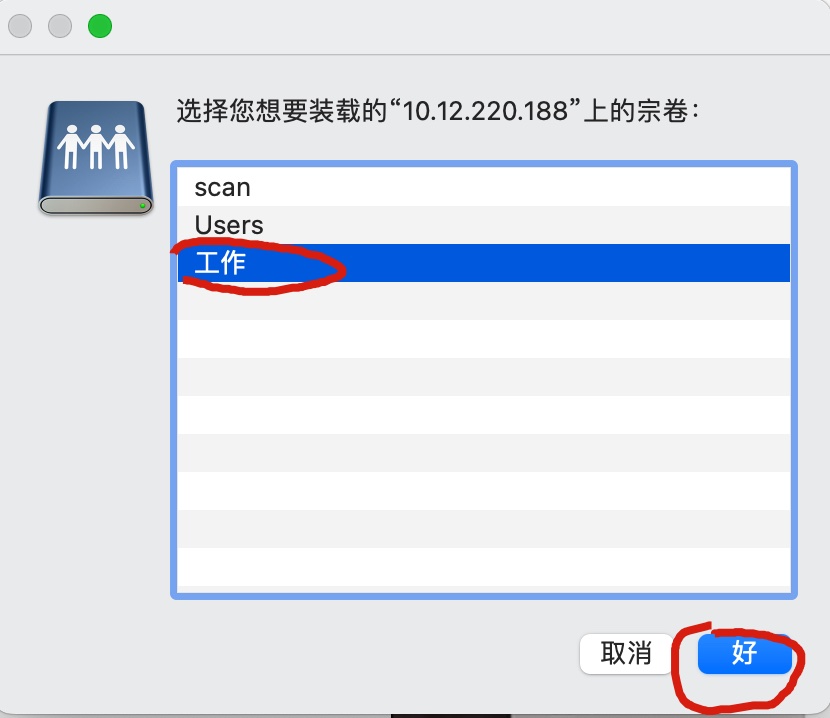Click the first empty row below 工作
Image resolution: width=830 pixels, height=718 pixels.
pyautogui.click(x=483, y=301)
